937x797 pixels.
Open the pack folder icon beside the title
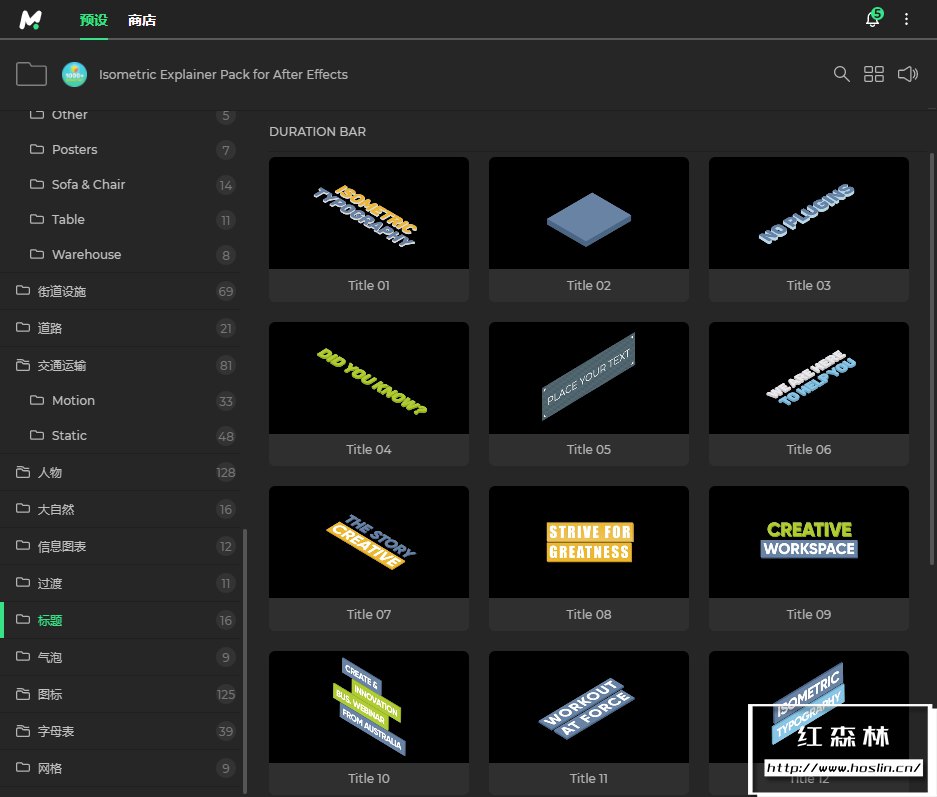31,74
